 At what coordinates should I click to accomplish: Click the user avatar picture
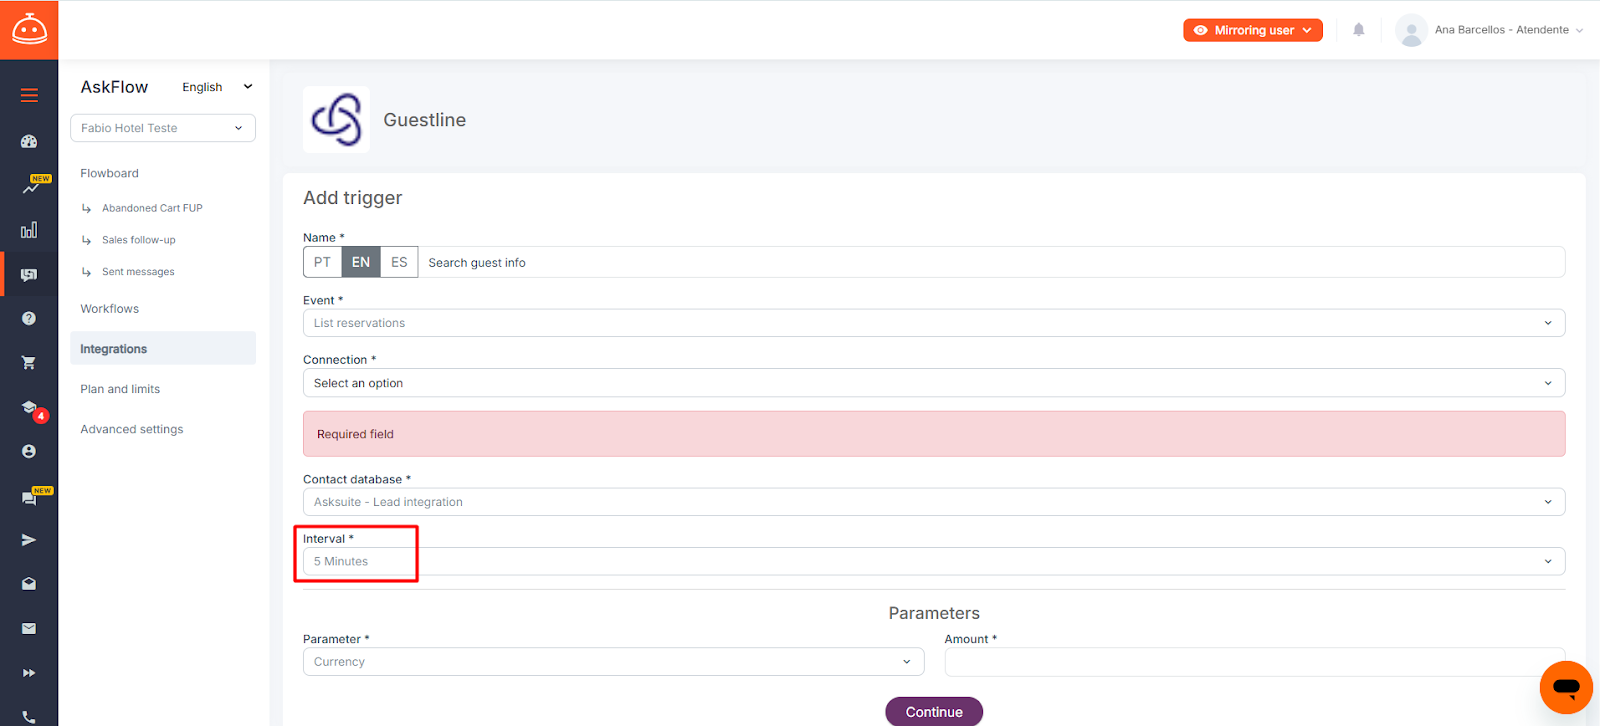tap(1411, 30)
